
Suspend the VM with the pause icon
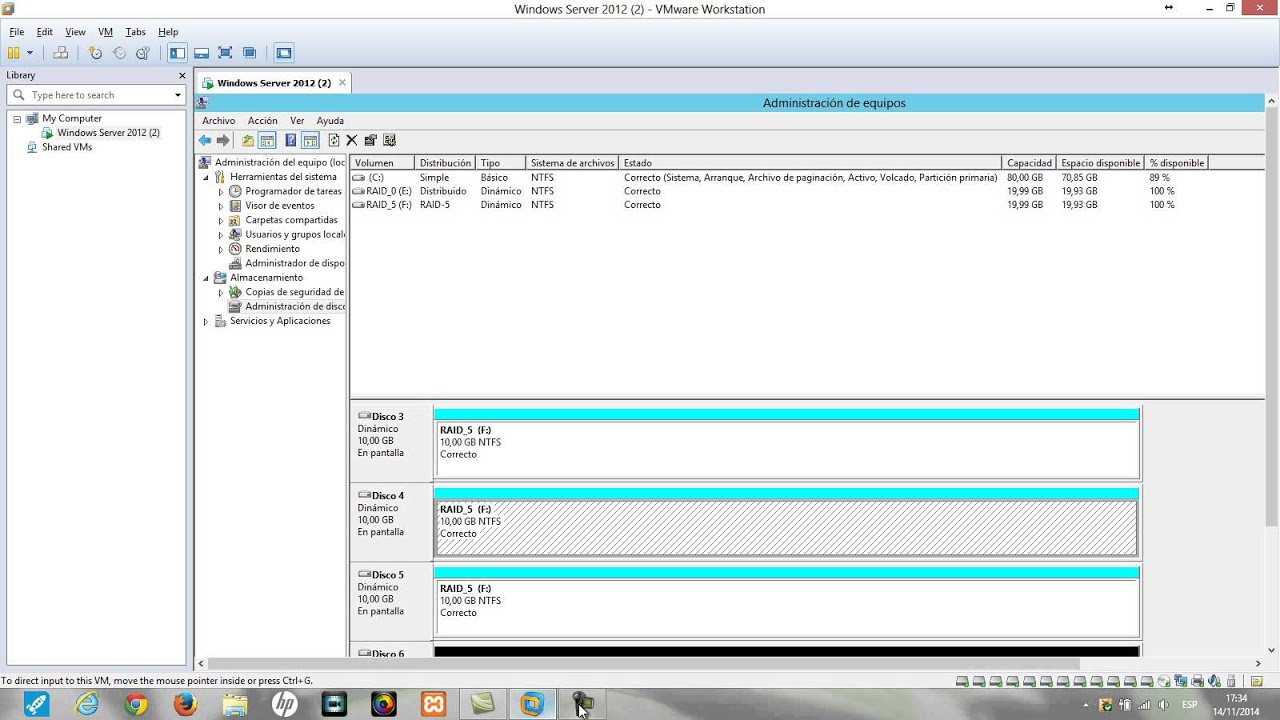pos(14,53)
